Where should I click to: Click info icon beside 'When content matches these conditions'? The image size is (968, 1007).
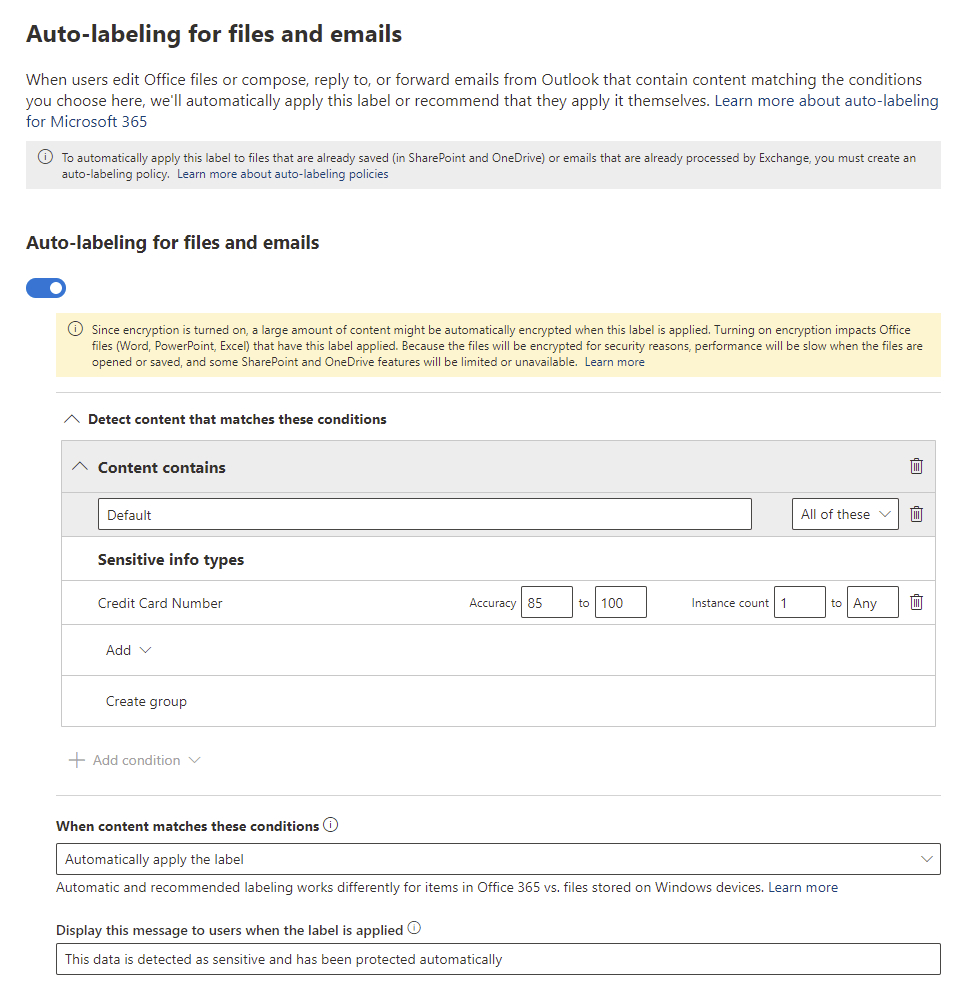pos(331,826)
